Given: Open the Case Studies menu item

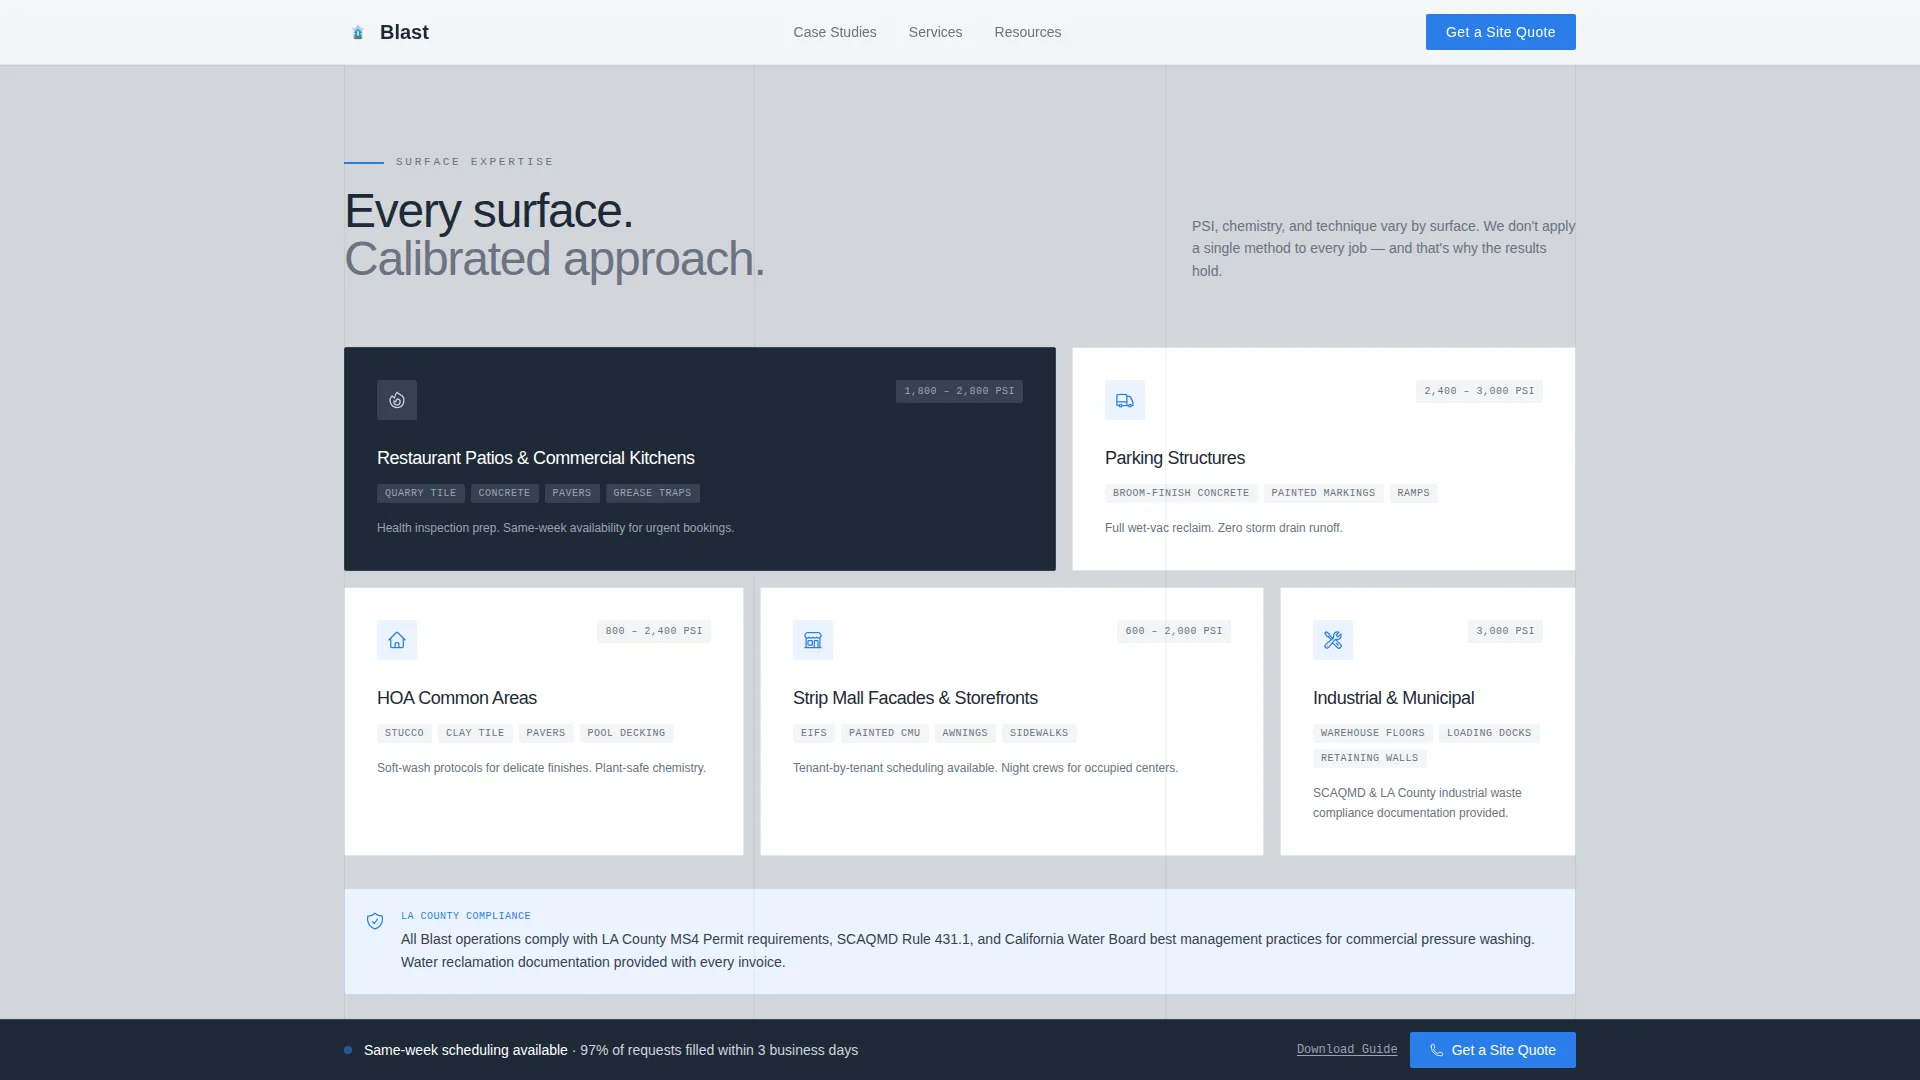Looking at the screenshot, I should coord(835,32).
